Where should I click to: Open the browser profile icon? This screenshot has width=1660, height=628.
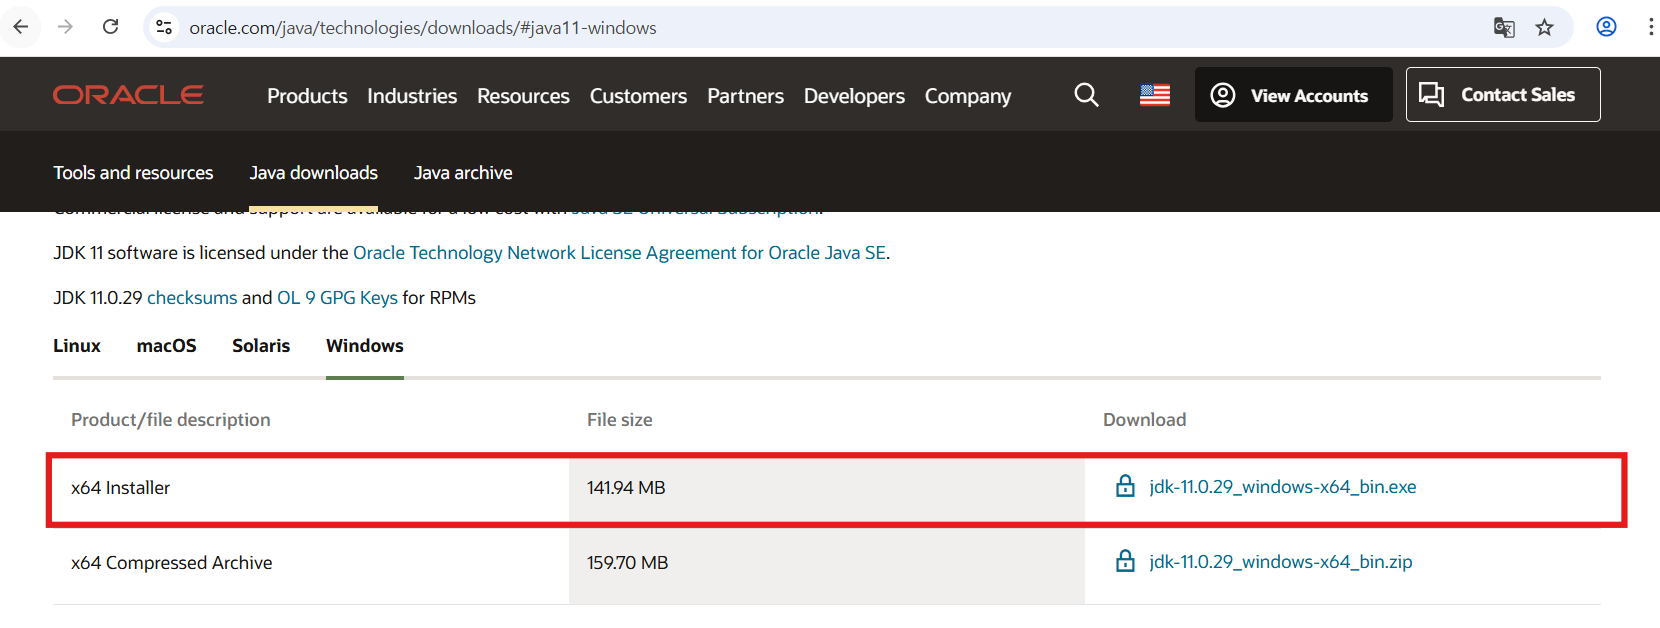point(1606,27)
